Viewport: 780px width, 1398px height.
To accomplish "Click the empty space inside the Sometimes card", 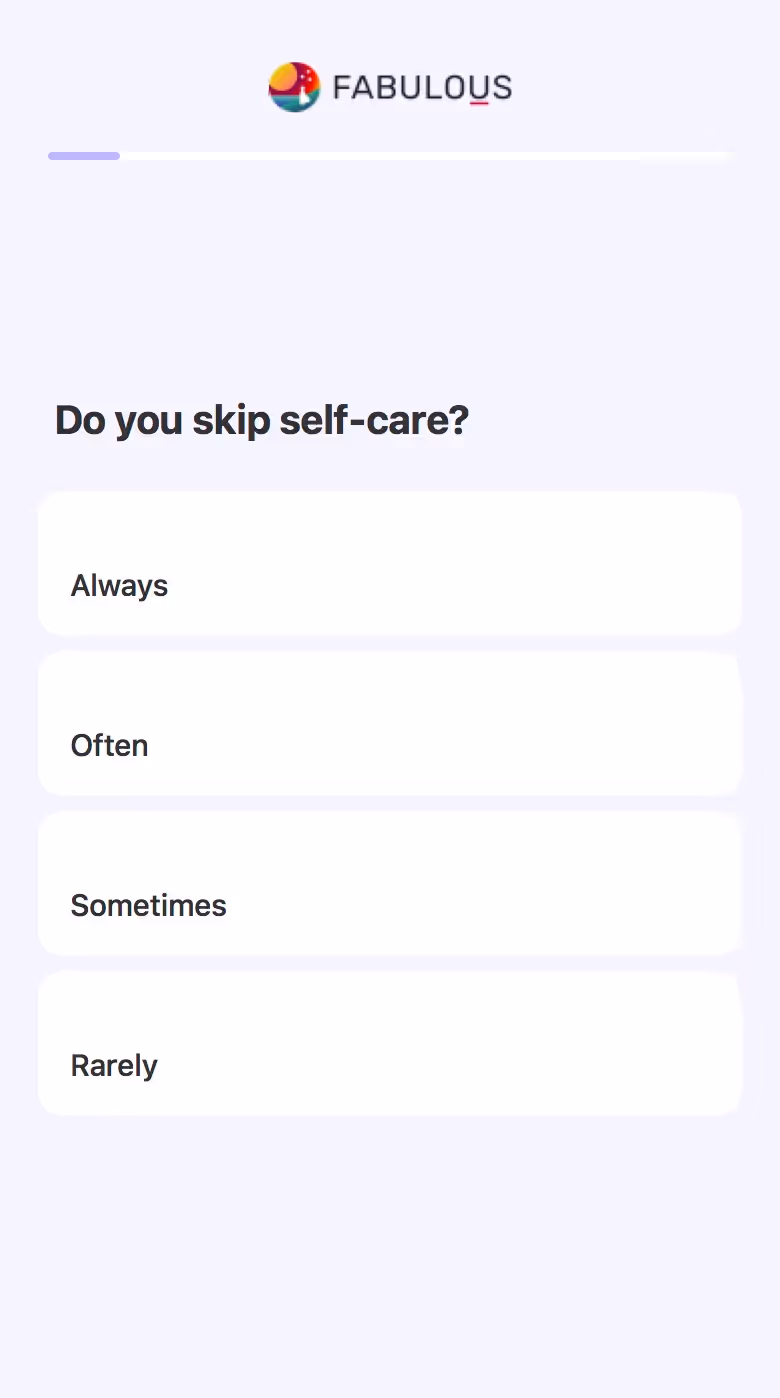I will [500, 883].
